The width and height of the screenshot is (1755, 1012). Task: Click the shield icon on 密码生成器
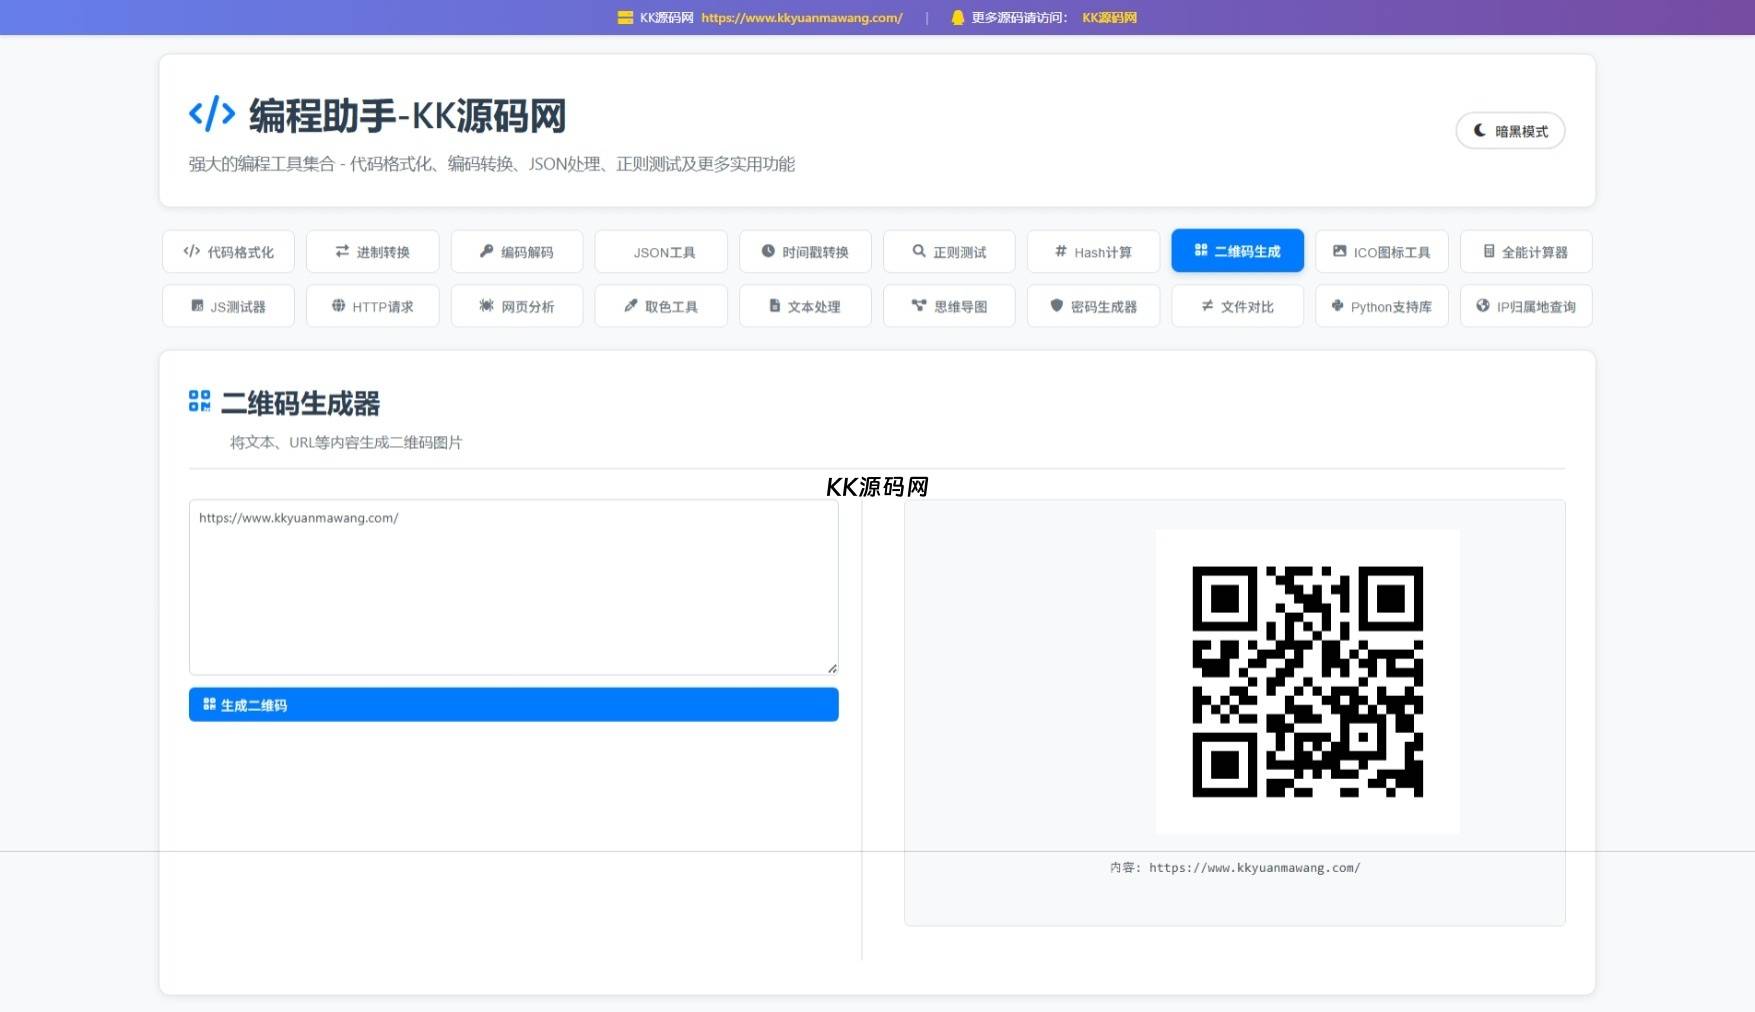tap(1056, 305)
